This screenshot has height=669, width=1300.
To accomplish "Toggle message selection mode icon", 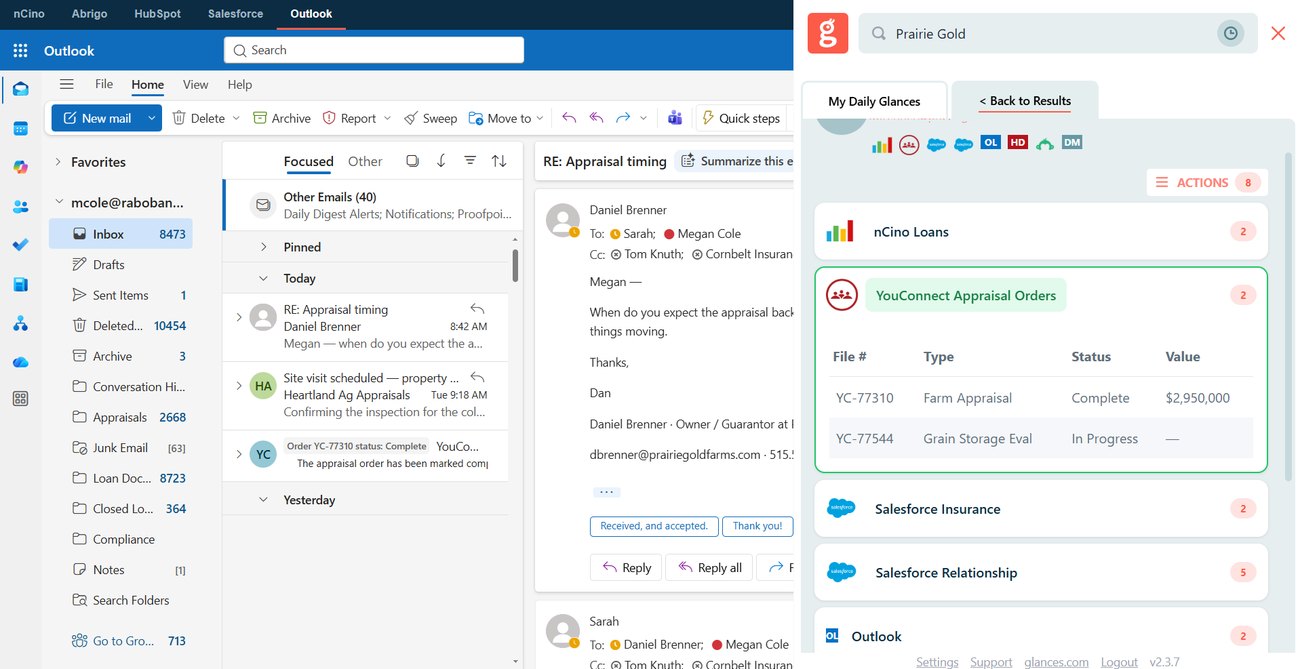I will tap(412, 161).
